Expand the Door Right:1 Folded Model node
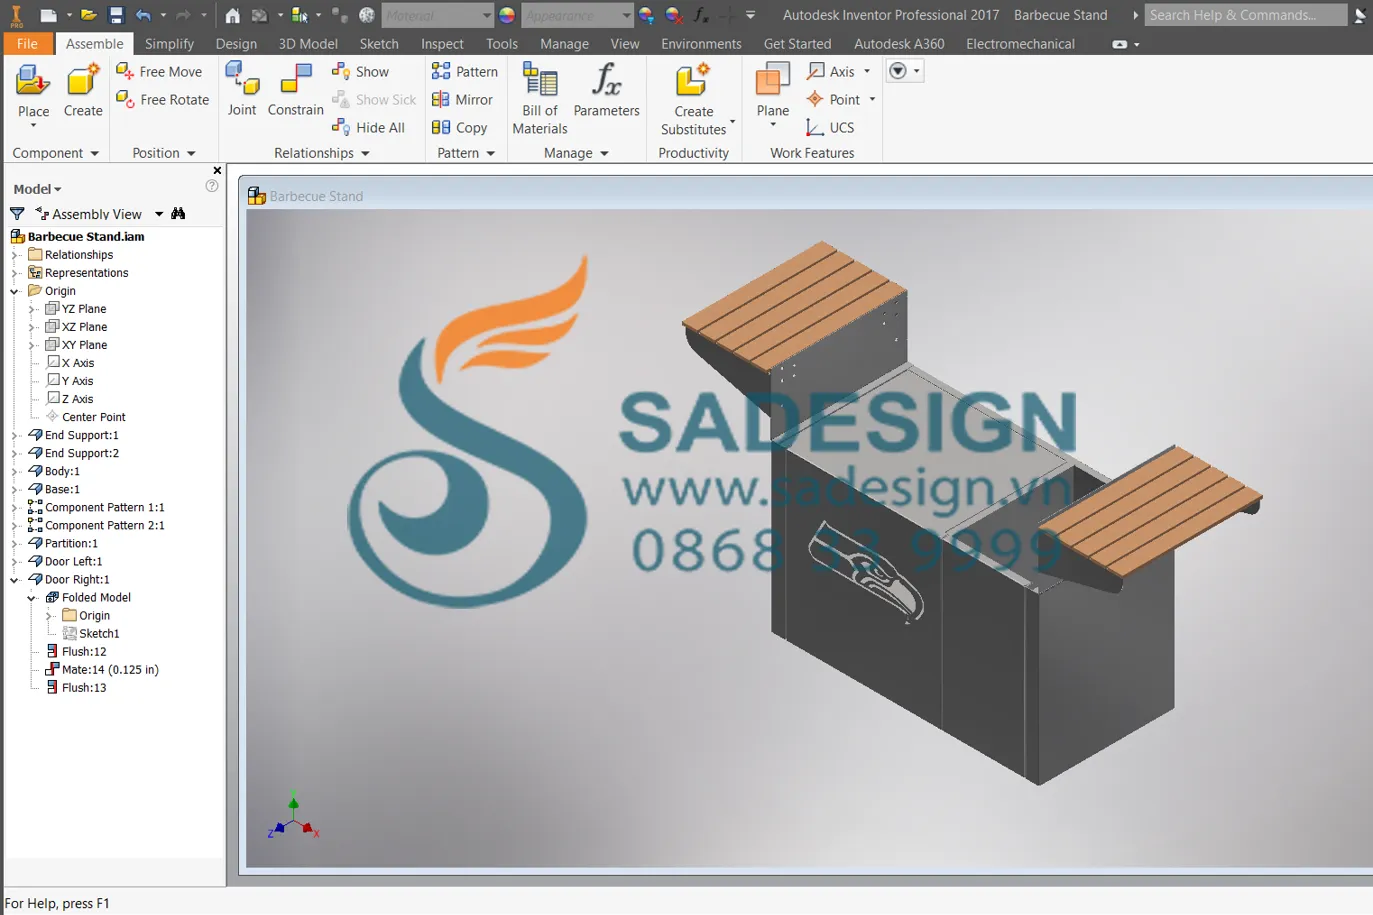 (32, 597)
